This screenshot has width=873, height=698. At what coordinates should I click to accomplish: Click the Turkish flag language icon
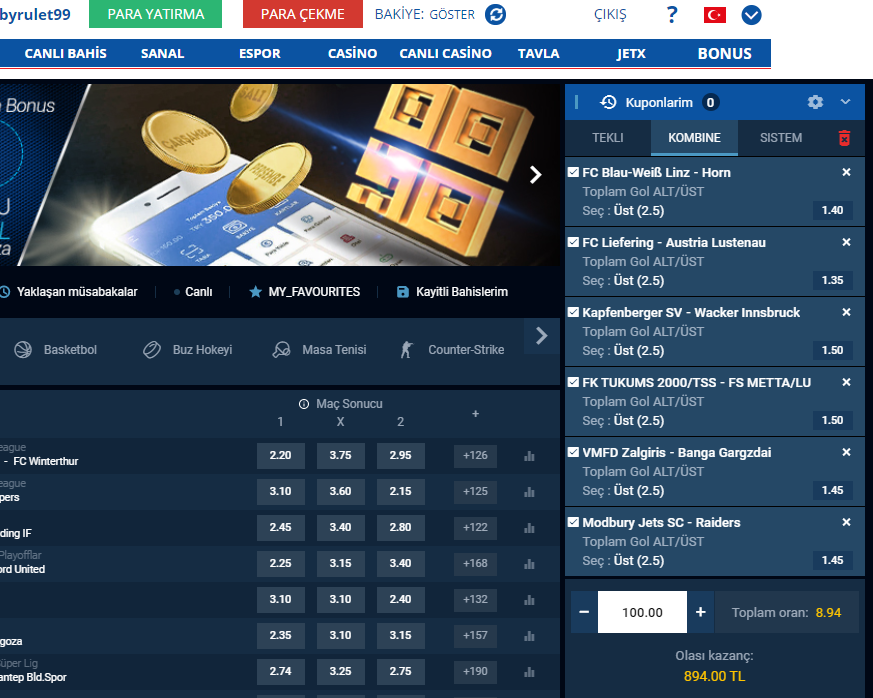click(714, 15)
